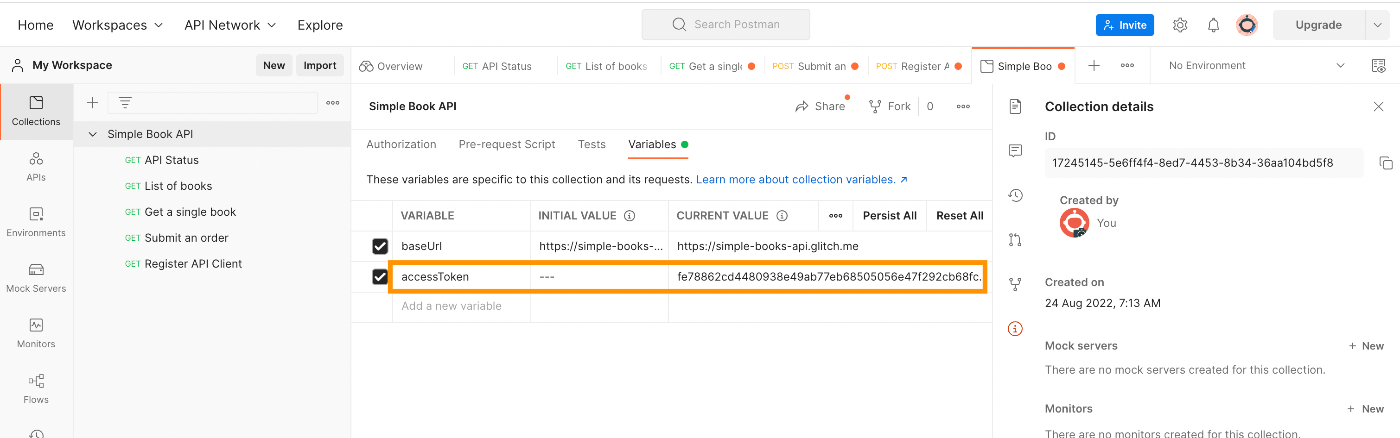This screenshot has height=438, width=1400.
Task: Click the baseUrl initial value cell
Action: click(599, 246)
